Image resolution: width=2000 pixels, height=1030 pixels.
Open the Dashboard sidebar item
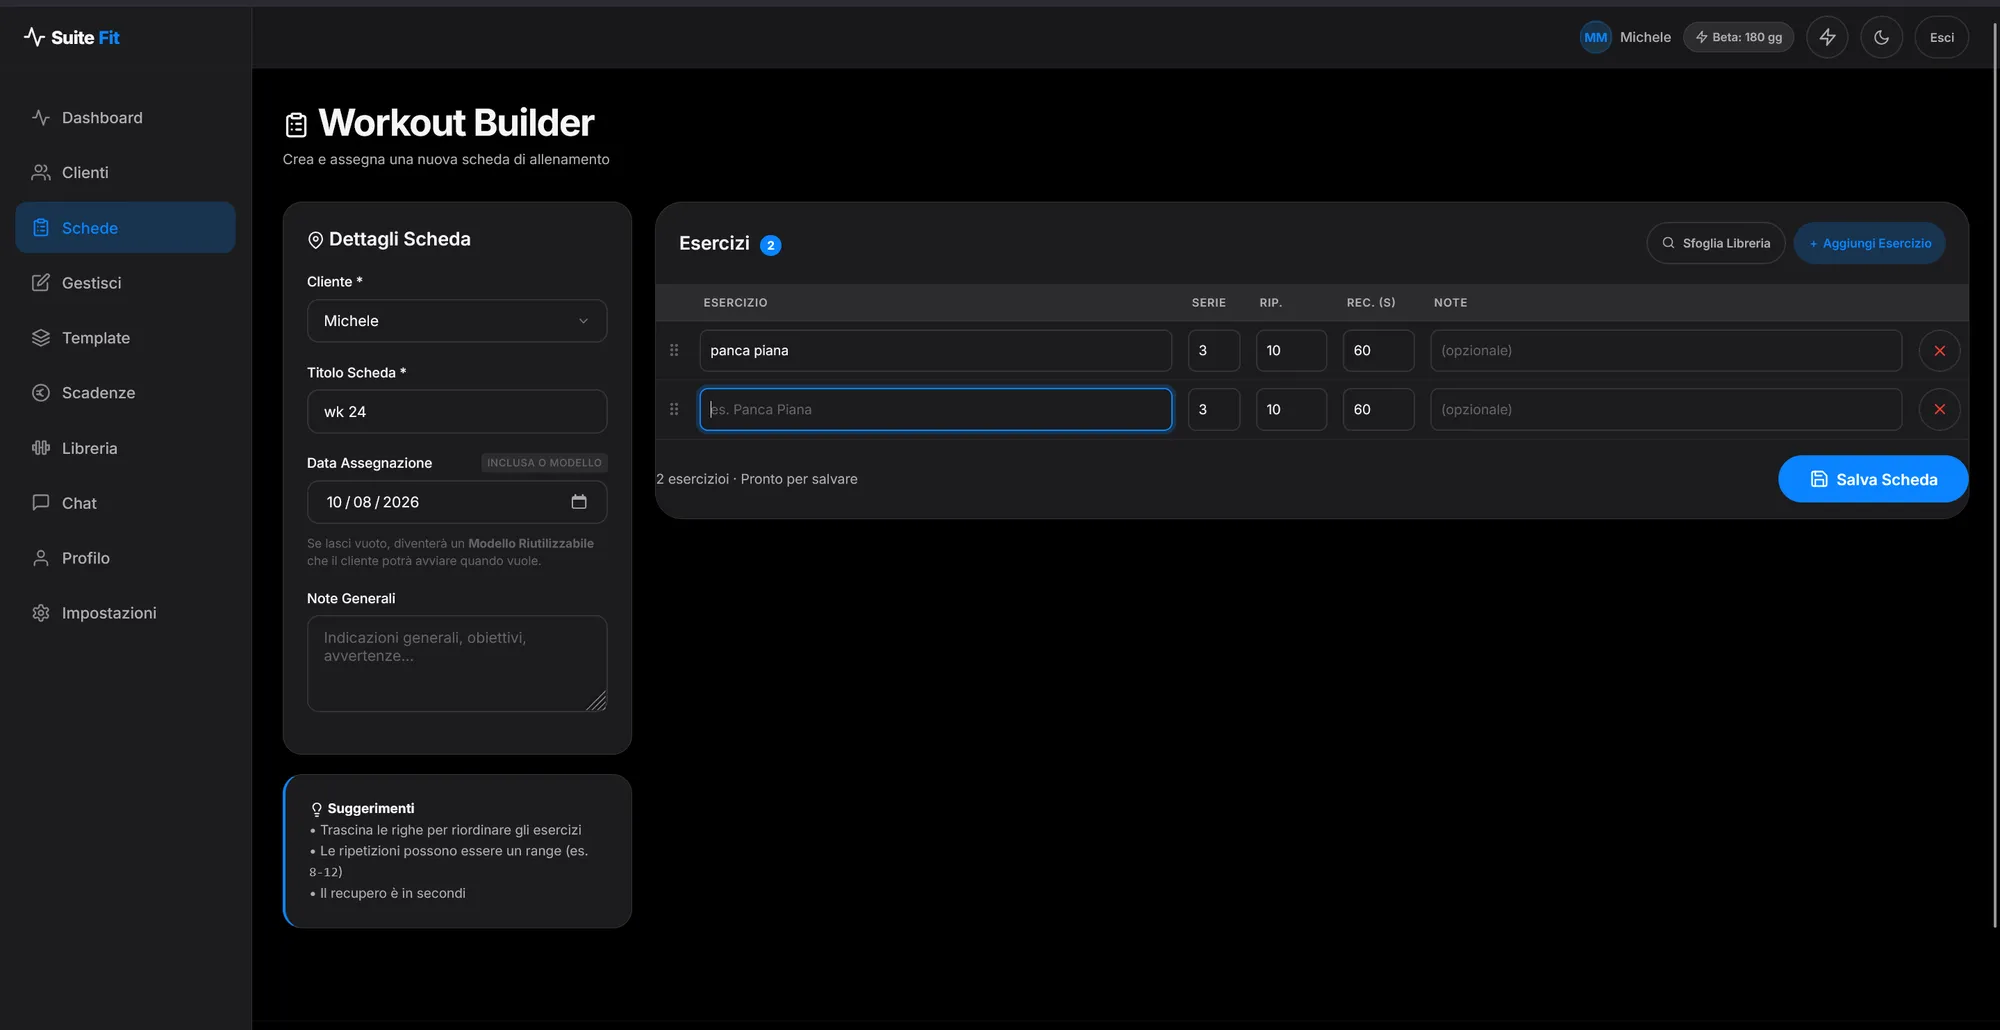click(125, 118)
